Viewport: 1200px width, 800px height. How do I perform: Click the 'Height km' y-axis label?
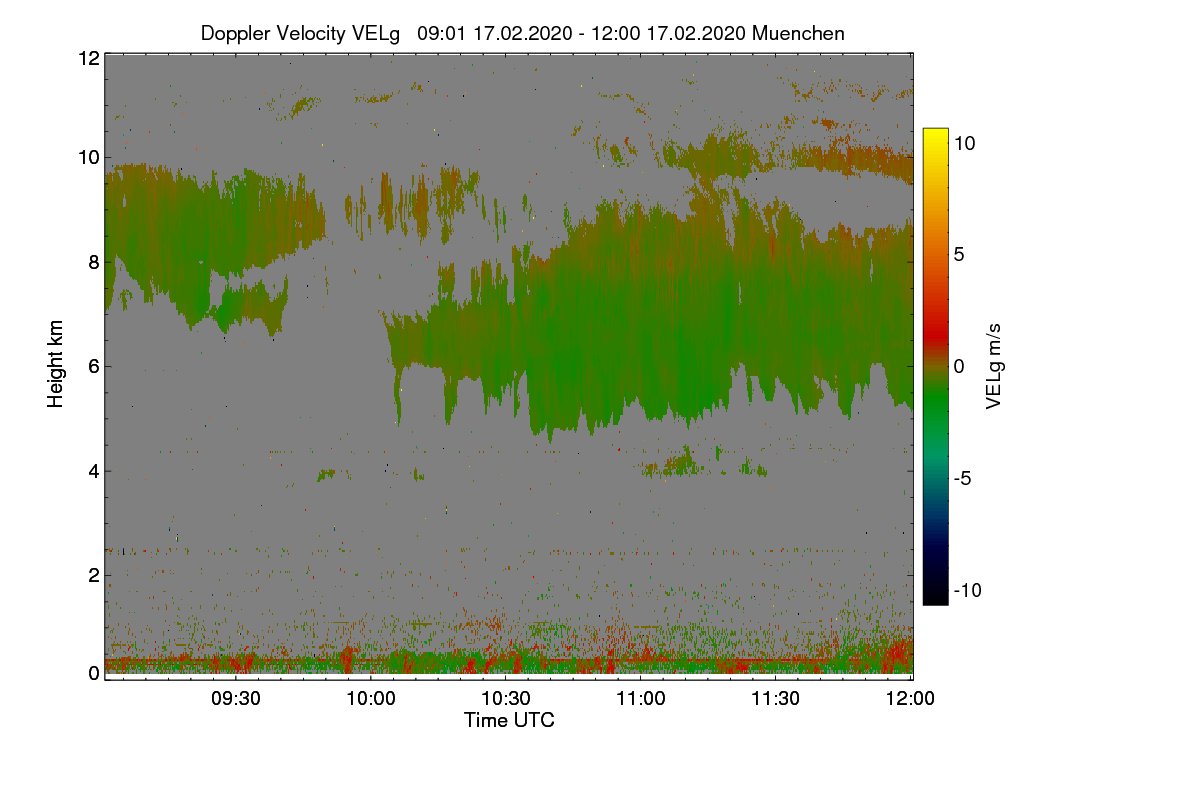(x=55, y=364)
